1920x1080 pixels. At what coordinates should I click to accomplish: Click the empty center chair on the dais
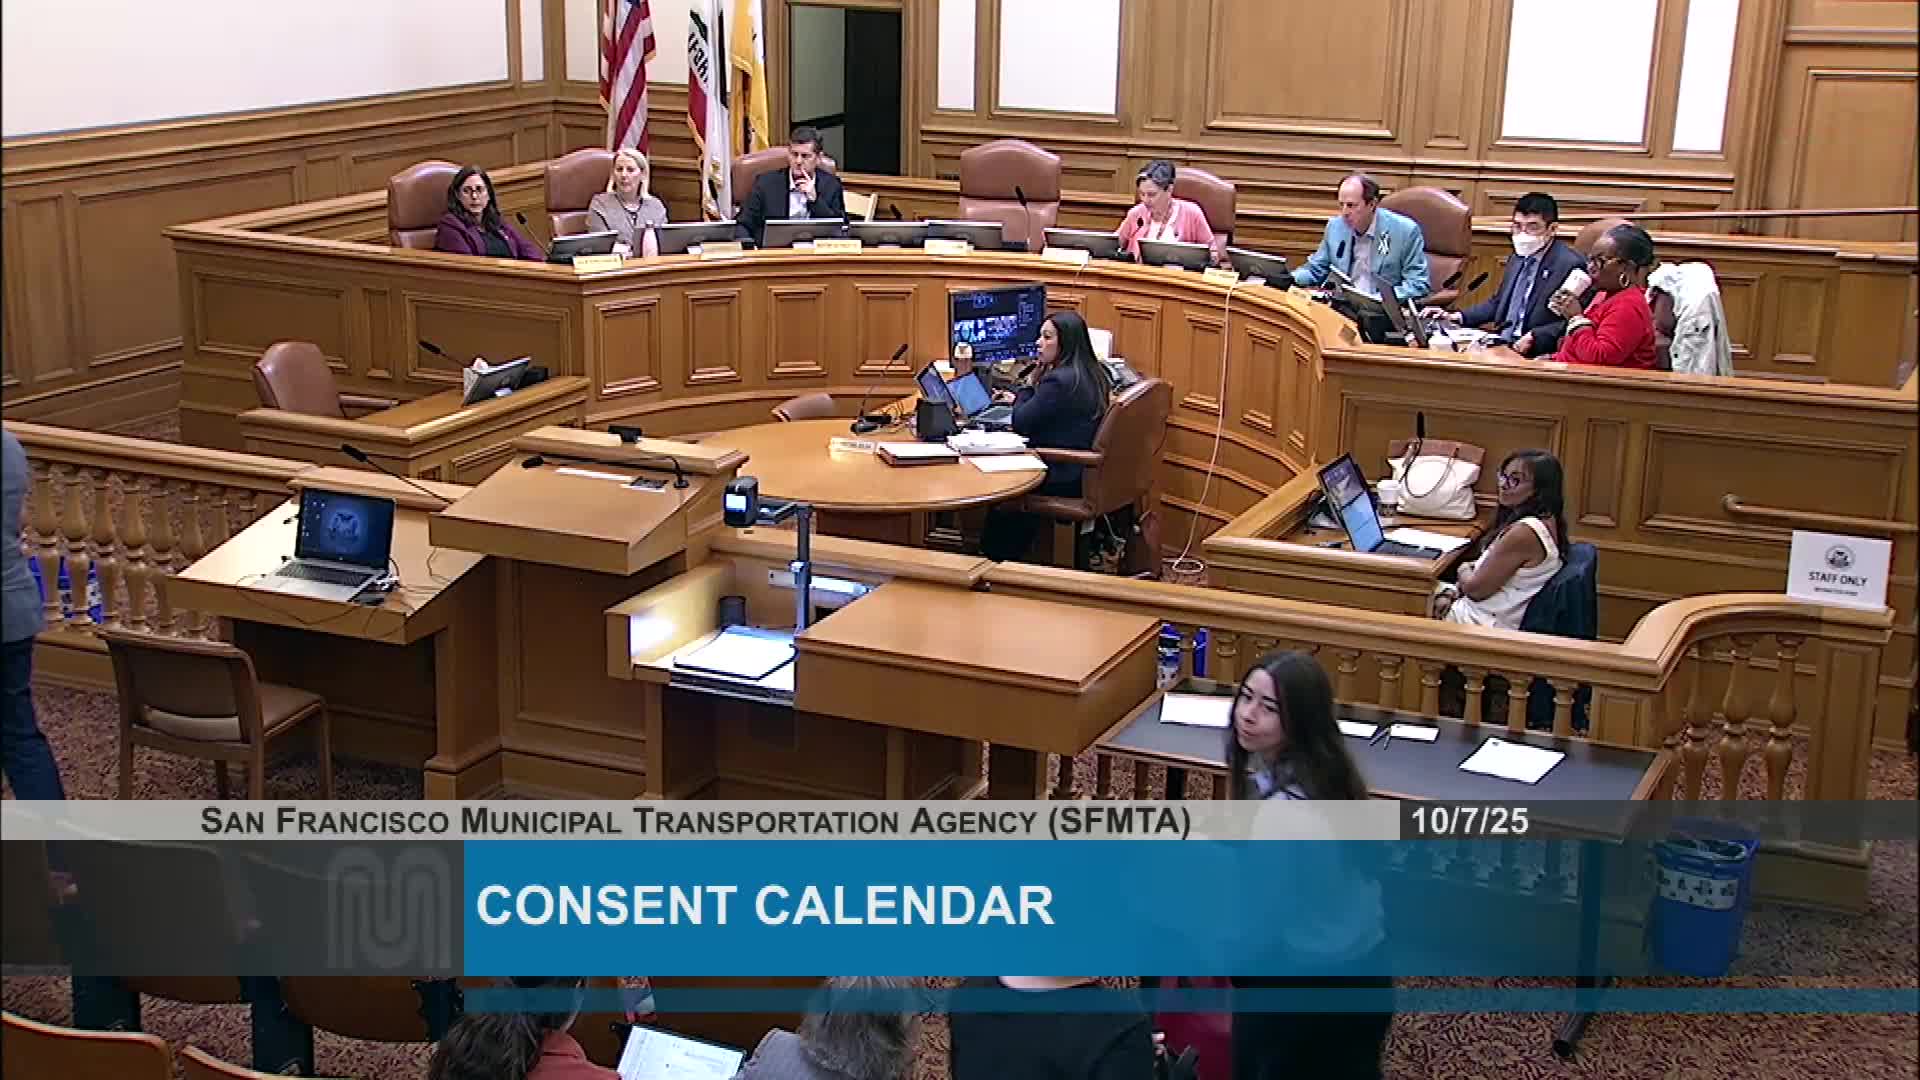[1009, 182]
